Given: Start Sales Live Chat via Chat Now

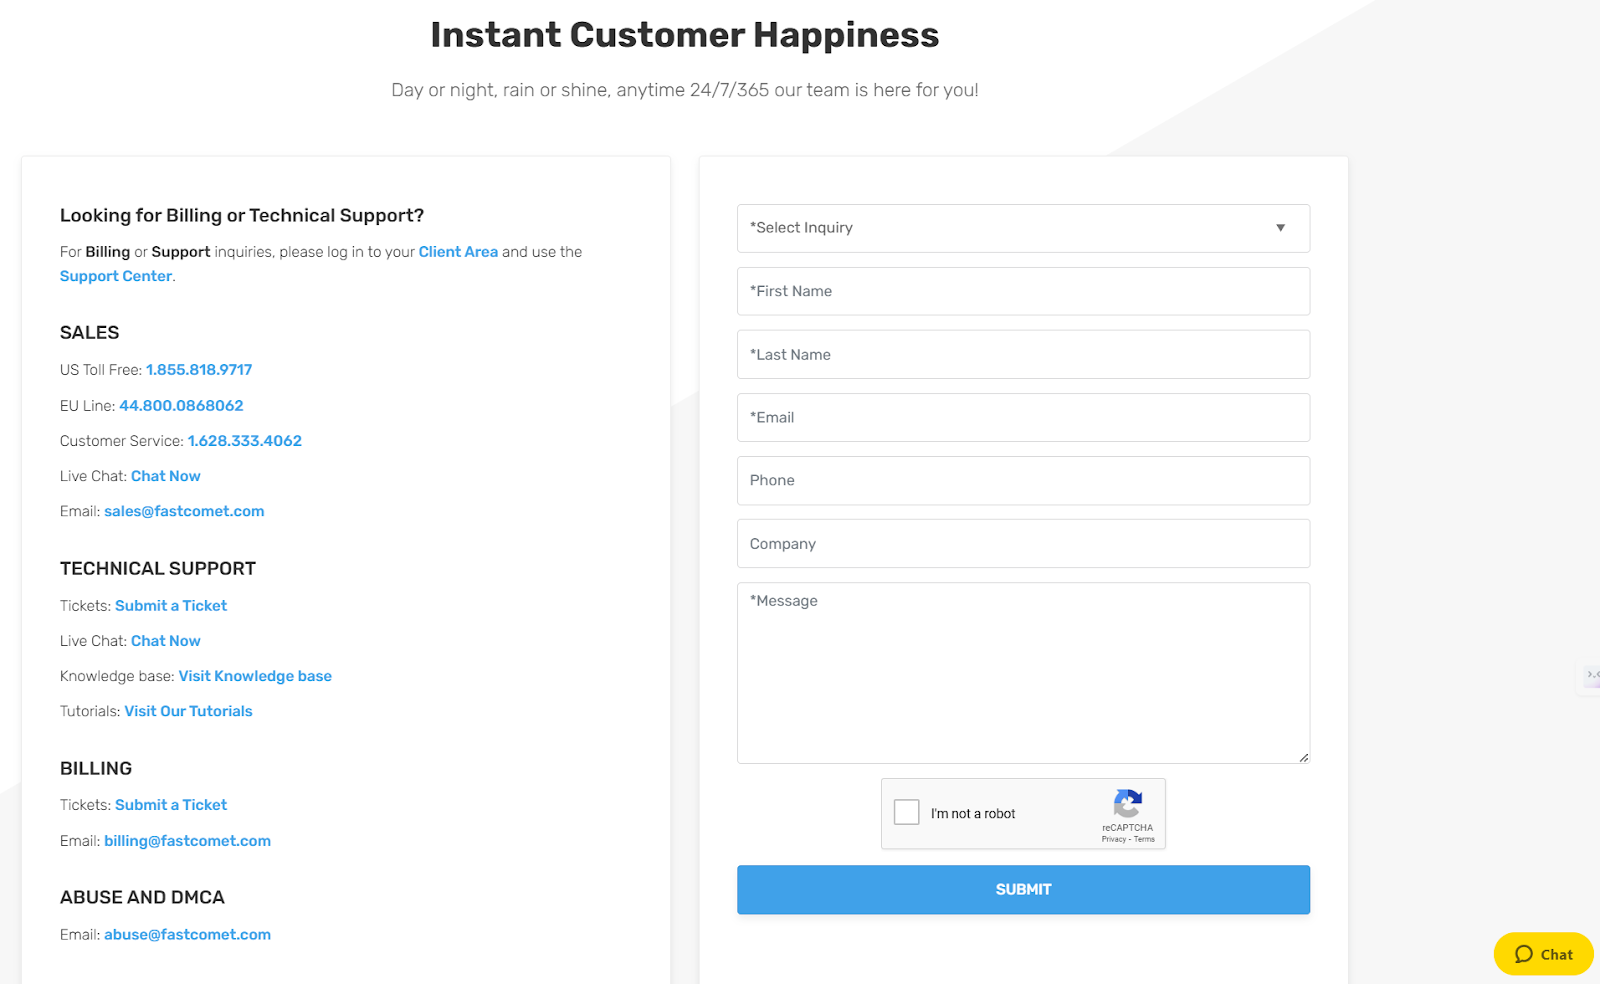Looking at the screenshot, I should click(166, 476).
